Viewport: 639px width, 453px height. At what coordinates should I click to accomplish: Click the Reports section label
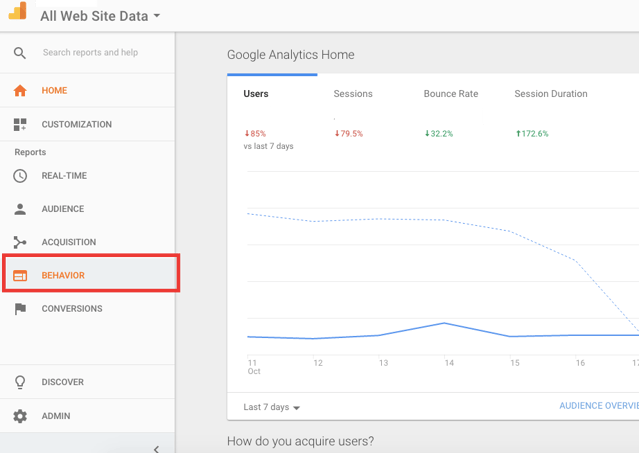(x=30, y=152)
